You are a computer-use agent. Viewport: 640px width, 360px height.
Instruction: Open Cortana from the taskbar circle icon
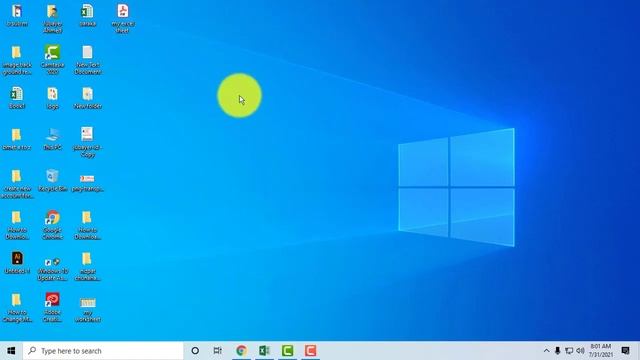(195, 351)
